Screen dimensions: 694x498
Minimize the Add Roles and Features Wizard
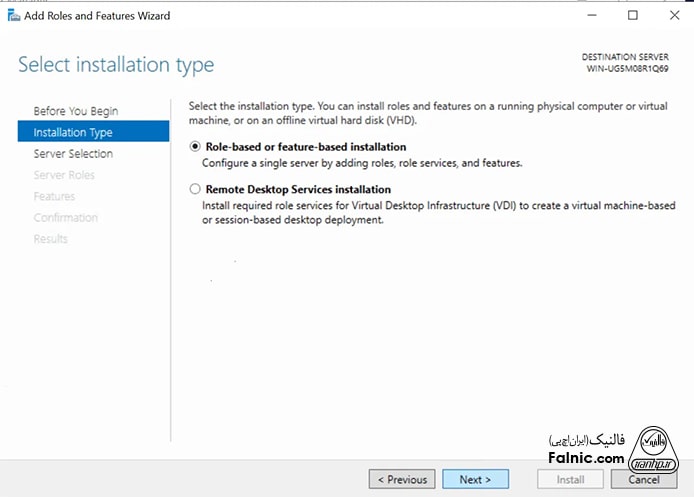tap(587, 16)
